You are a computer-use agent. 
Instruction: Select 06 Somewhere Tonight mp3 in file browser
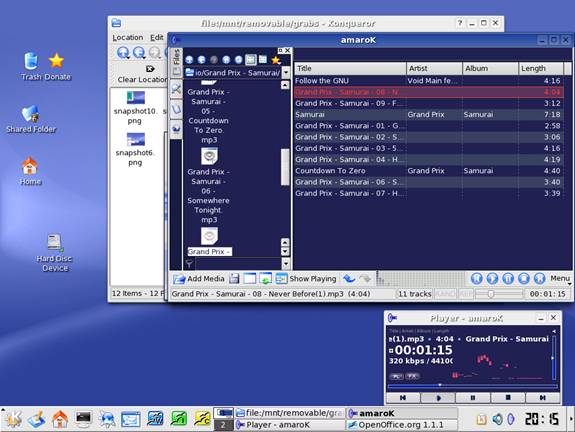[x=208, y=186]
